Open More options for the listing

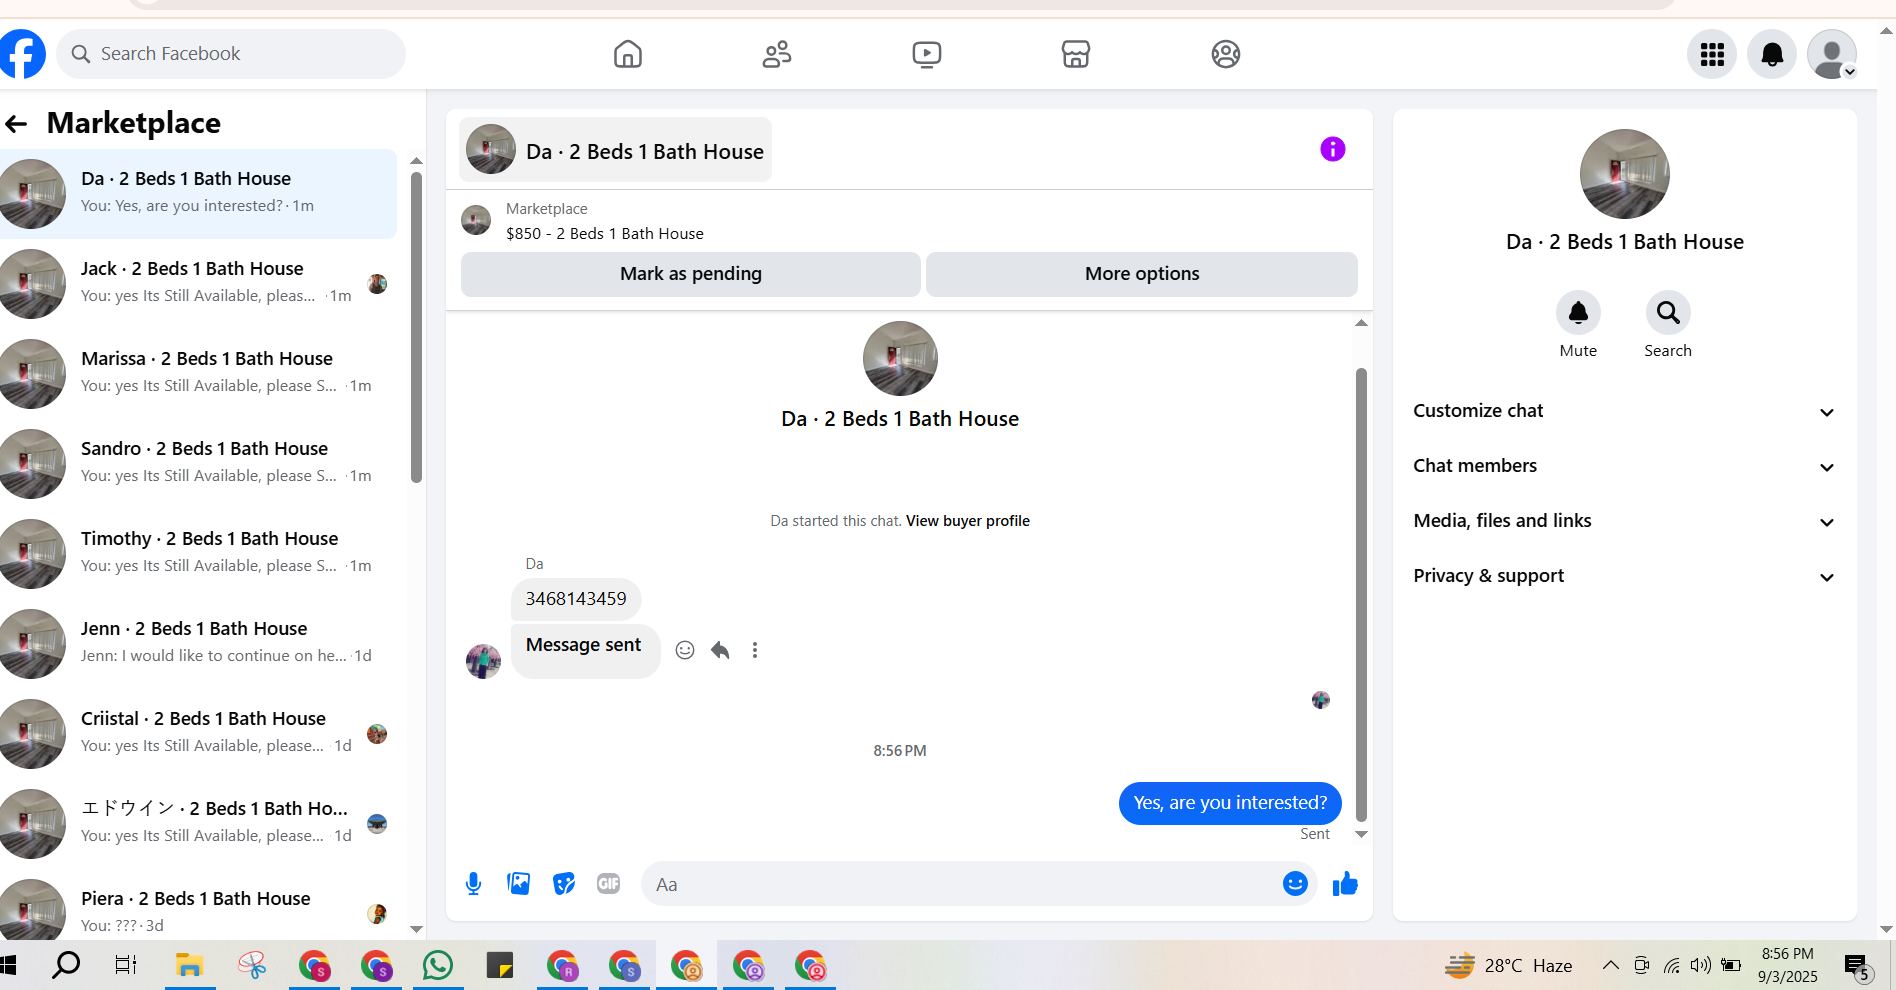coord(1142,274)
